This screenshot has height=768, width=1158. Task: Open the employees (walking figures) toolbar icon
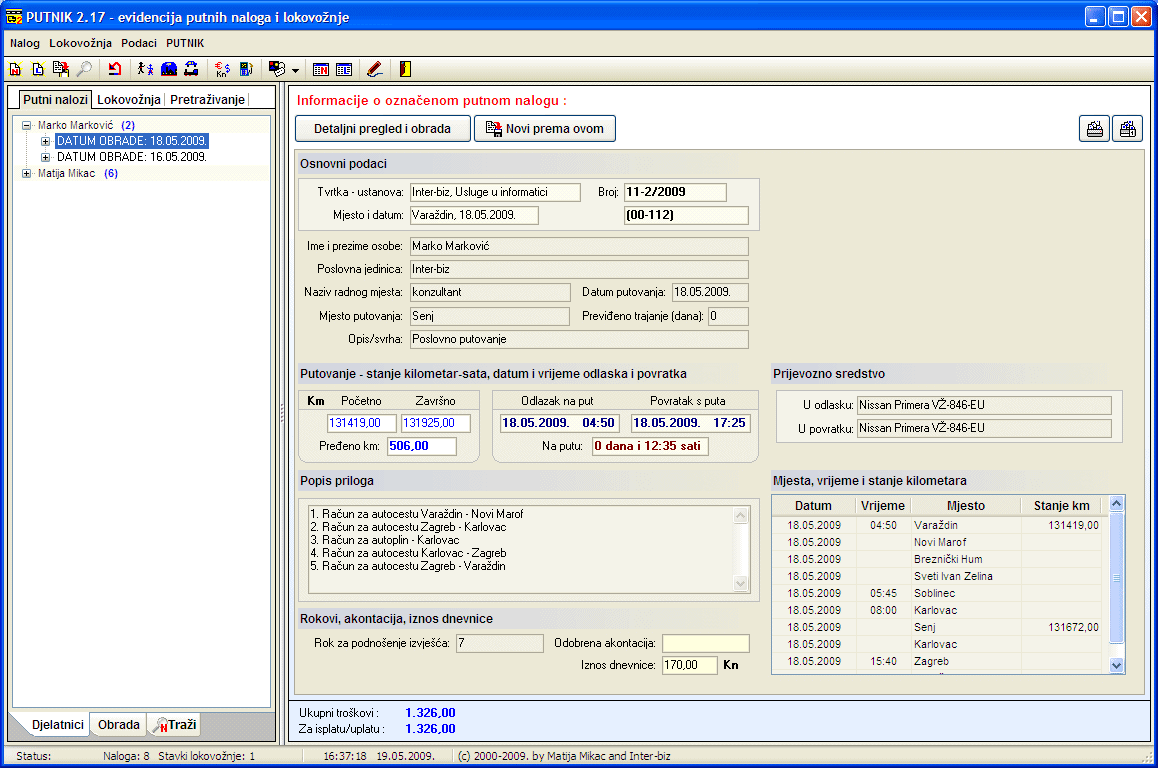point(146,70)
